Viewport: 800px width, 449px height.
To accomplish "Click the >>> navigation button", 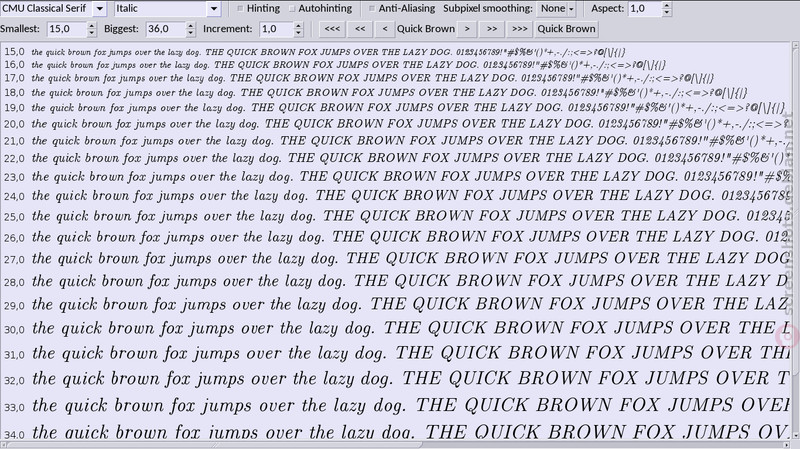I will [519, 29].
